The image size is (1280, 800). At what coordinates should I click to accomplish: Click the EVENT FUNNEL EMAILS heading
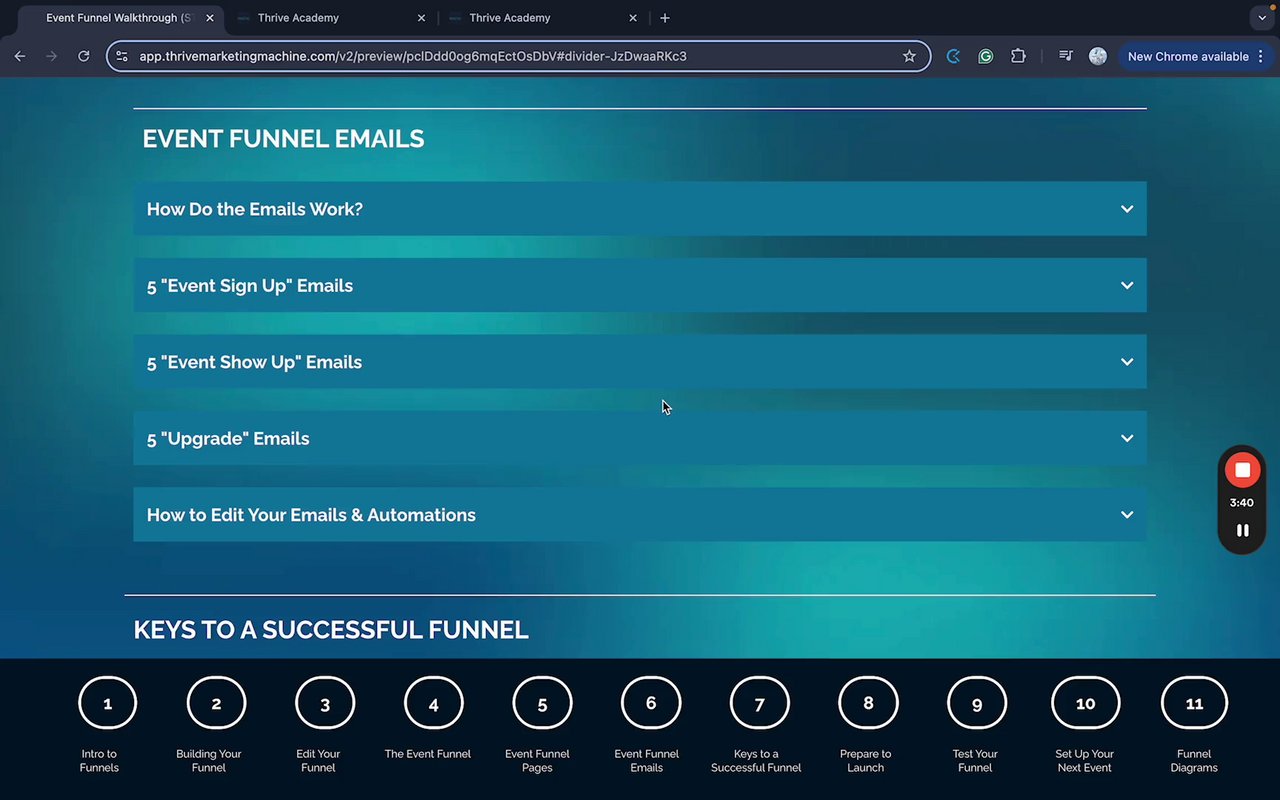(x=283, y=139)
